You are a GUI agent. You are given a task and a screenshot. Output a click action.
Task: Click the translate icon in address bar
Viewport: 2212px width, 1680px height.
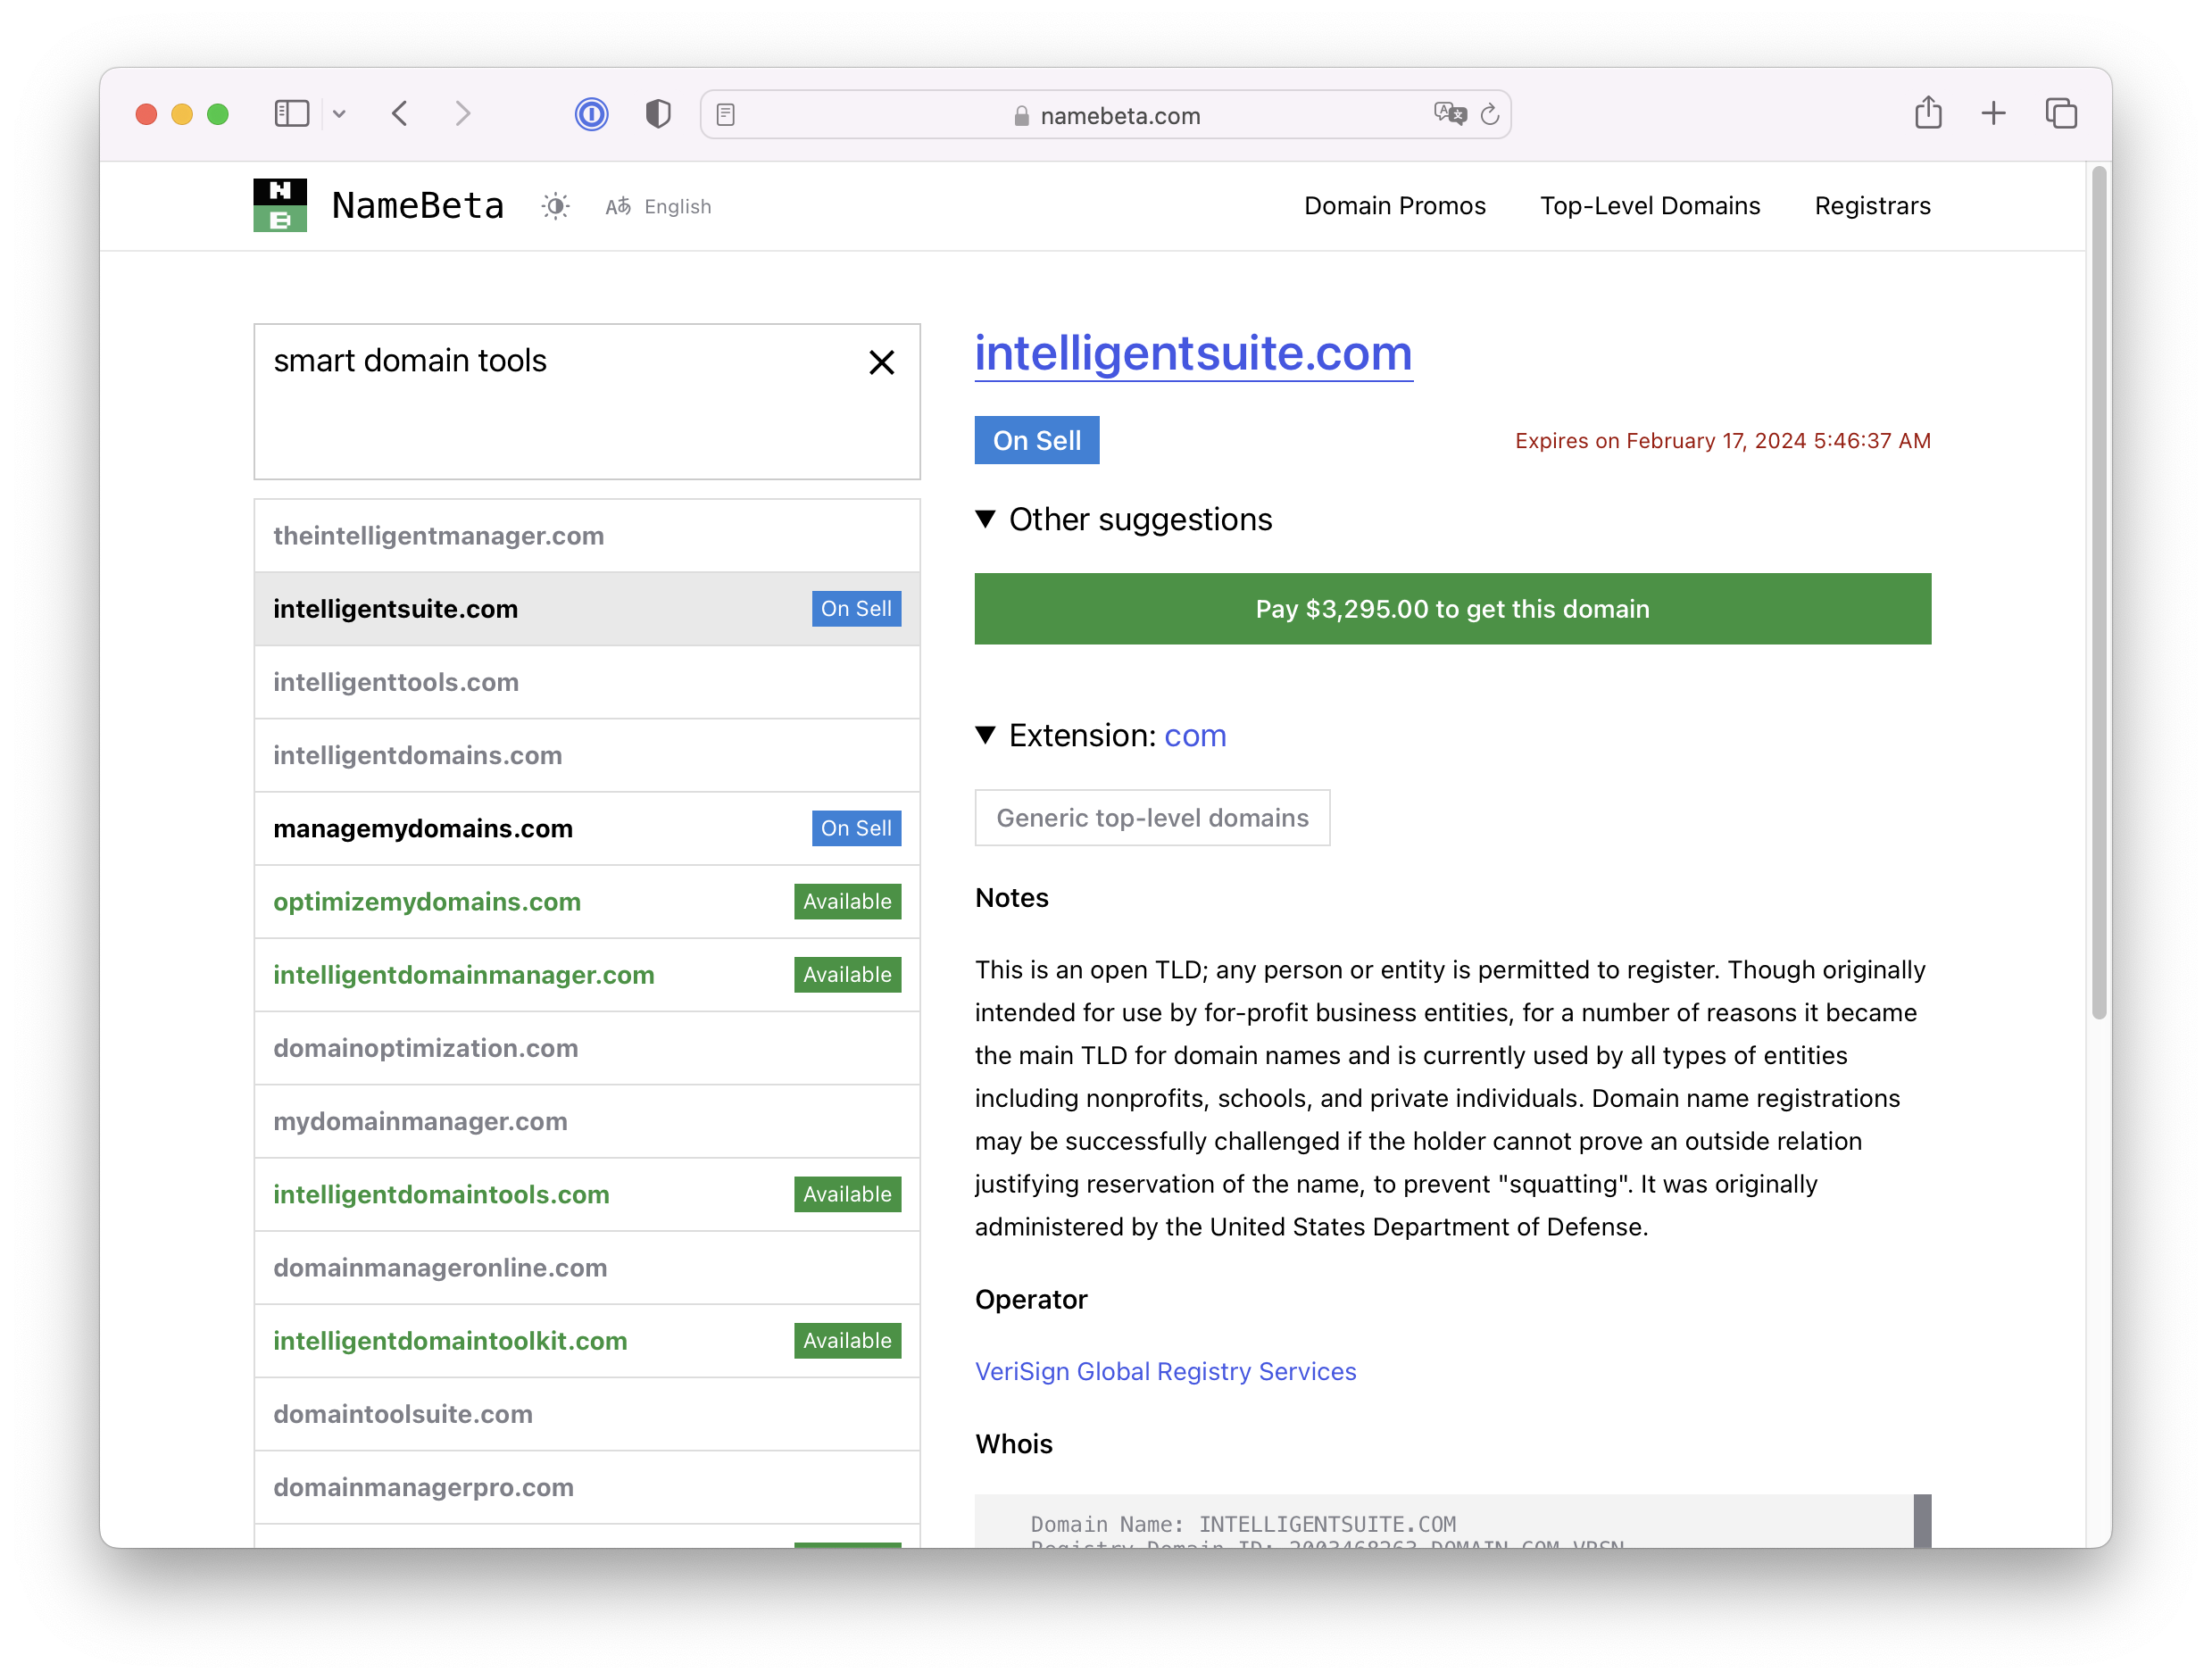pos(1449,114)
